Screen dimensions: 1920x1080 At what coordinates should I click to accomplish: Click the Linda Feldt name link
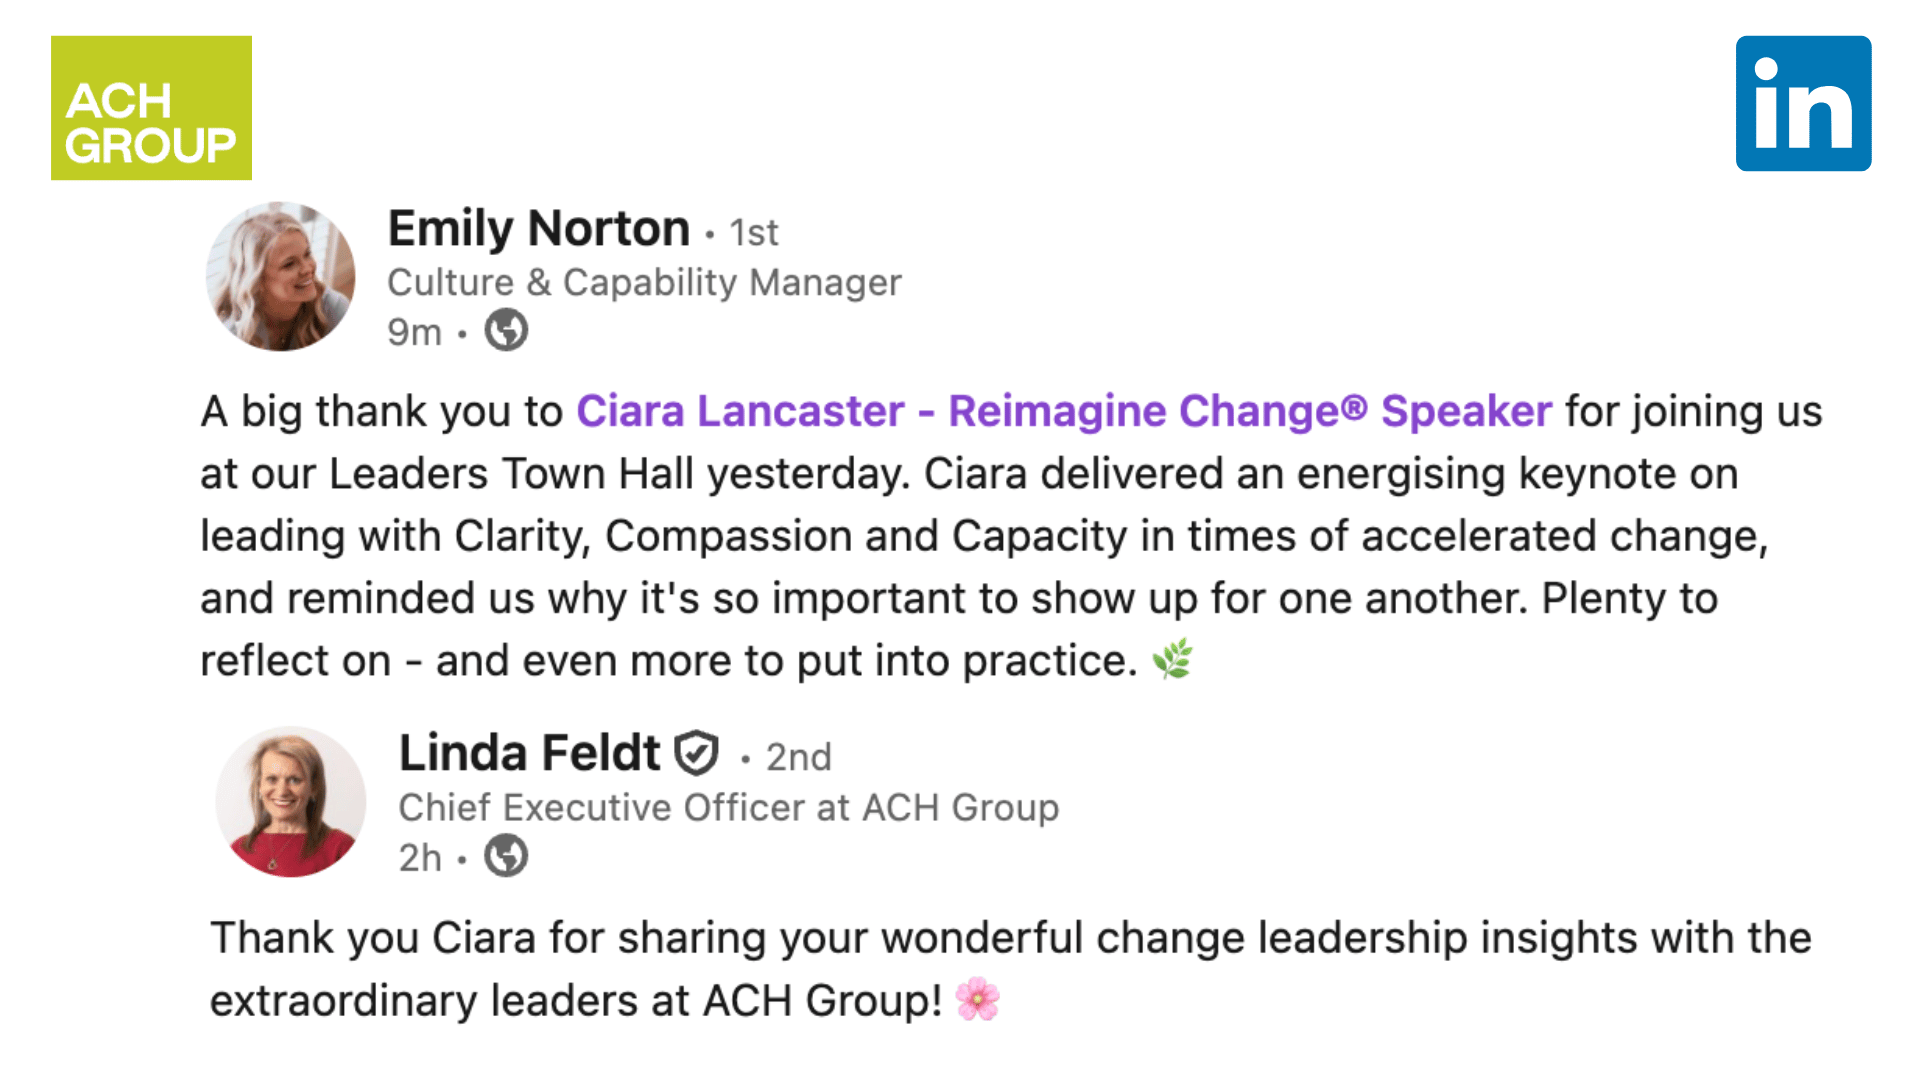[x=529, y=753]
